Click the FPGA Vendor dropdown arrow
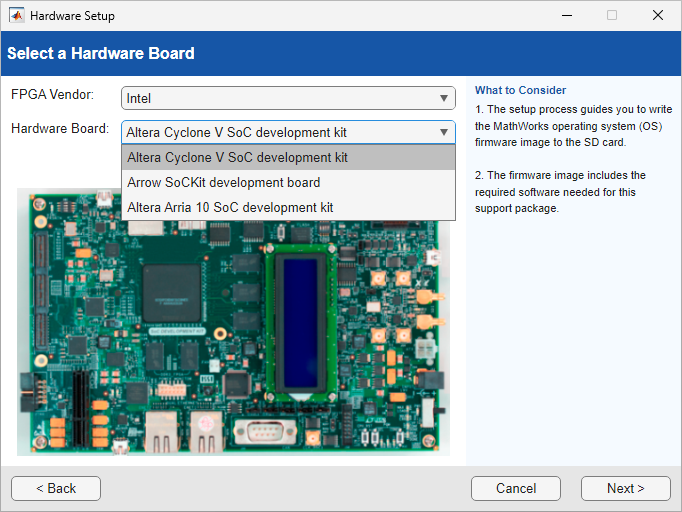Viewport: 682px width, 512px height. point(444,98)
